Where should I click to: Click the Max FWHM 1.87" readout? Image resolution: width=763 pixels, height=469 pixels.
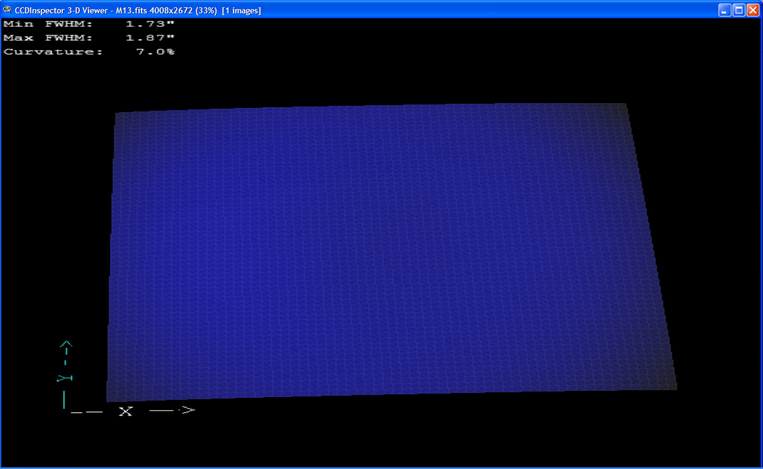[x=89, y=37]
